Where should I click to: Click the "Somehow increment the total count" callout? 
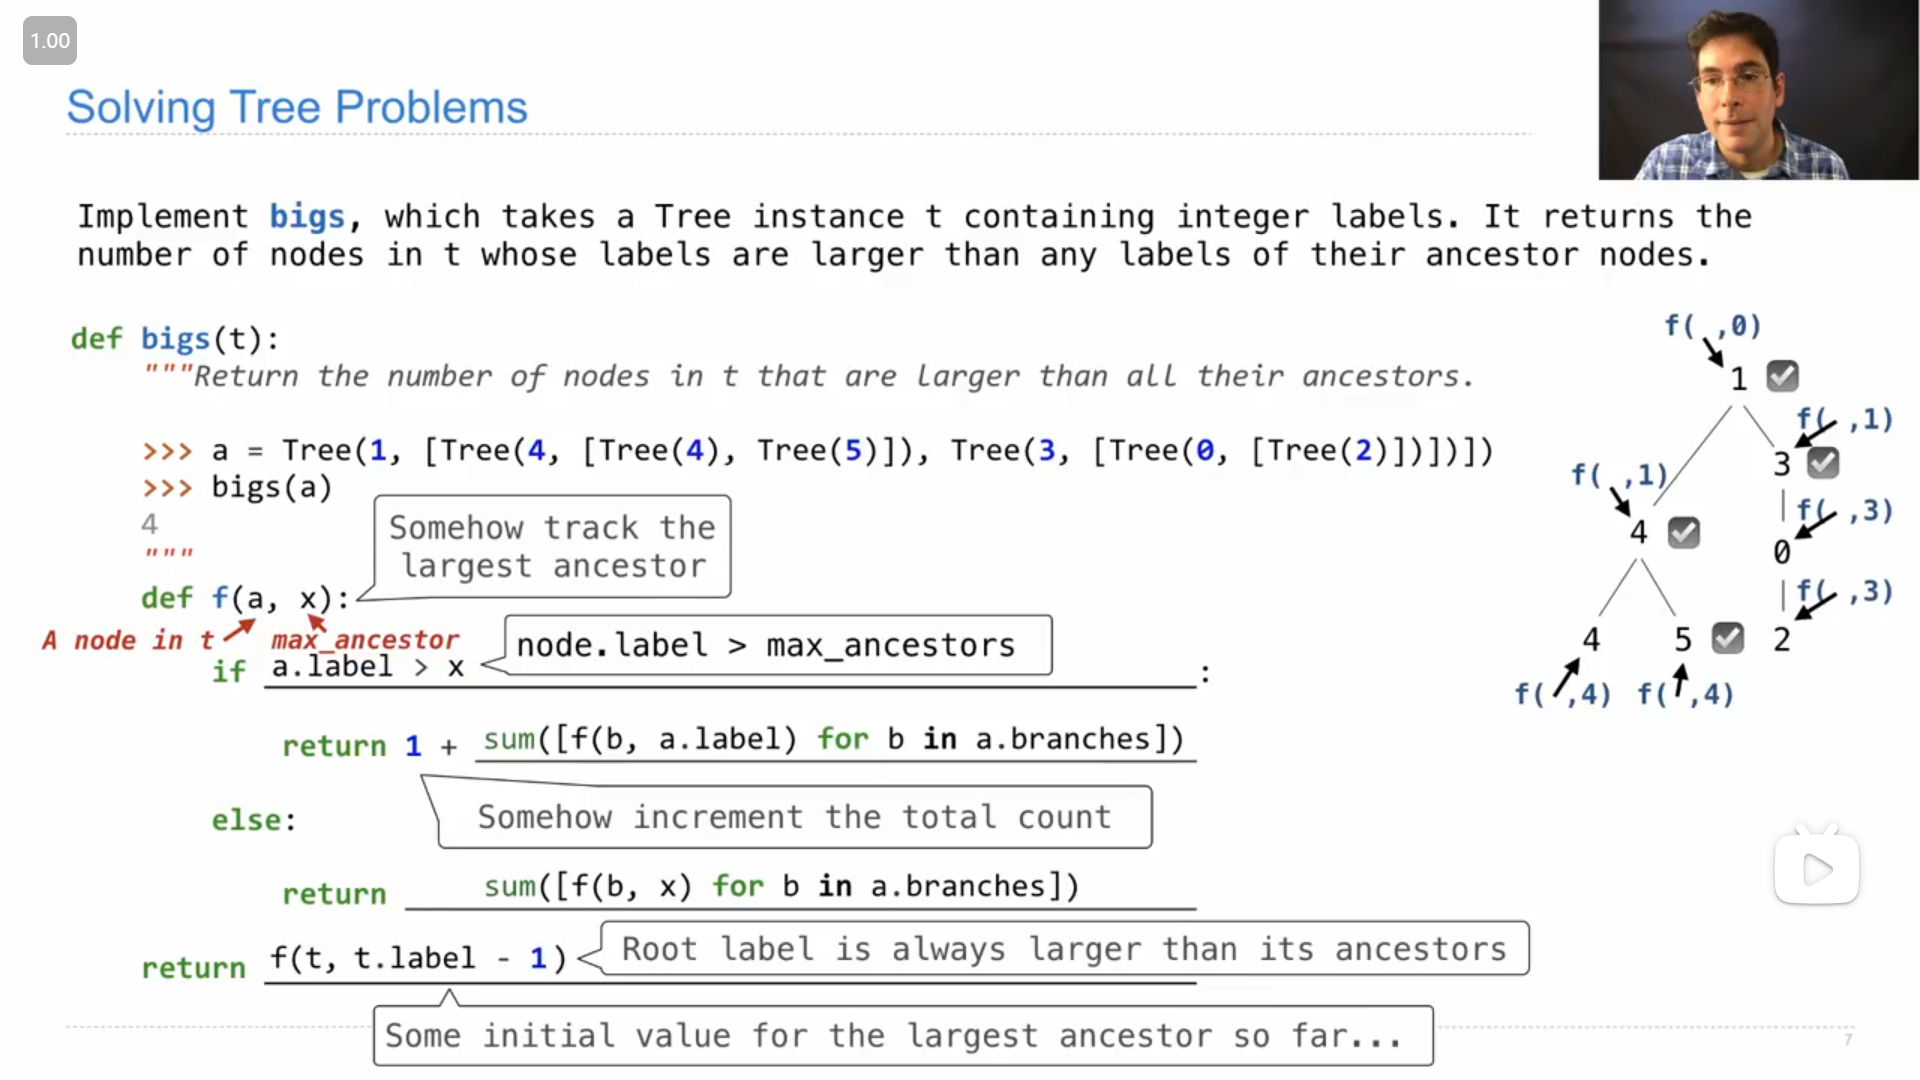pyautogui.click(x=794, y=817)
